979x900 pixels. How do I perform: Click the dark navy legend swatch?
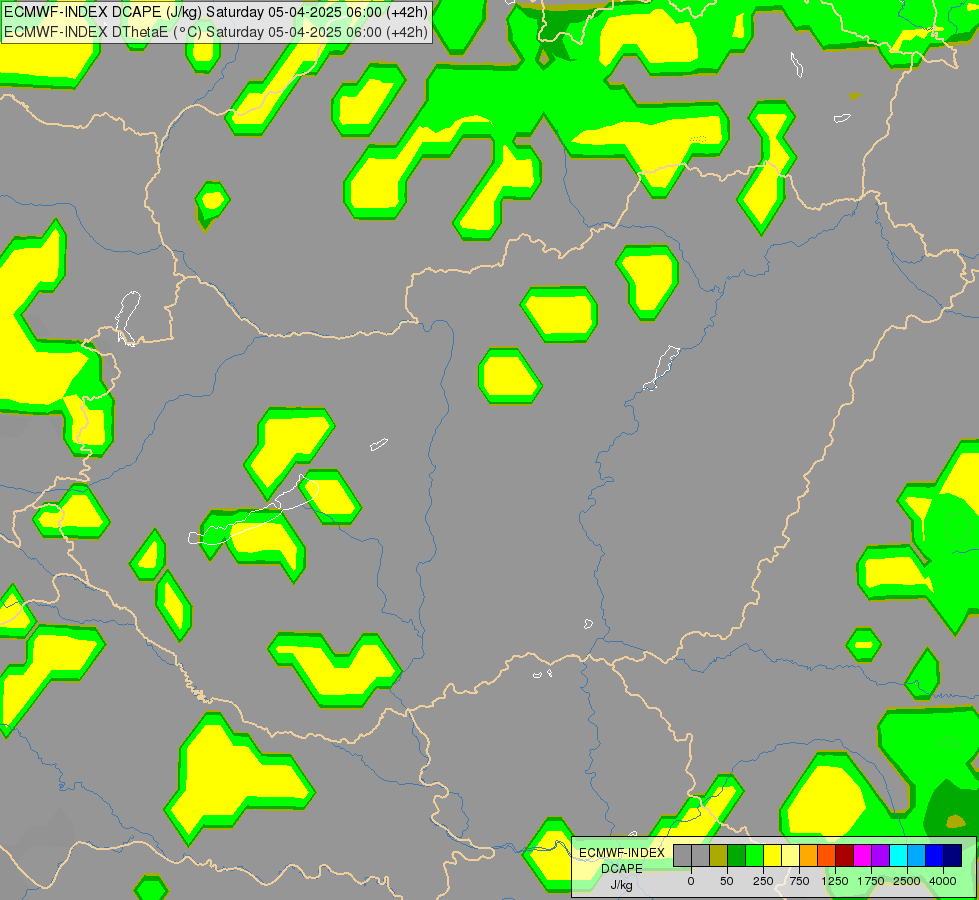coord(953,856)
